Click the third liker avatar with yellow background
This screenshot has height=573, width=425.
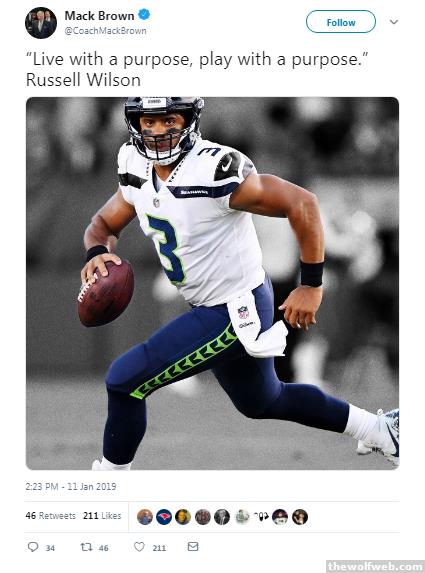[183, 517]
